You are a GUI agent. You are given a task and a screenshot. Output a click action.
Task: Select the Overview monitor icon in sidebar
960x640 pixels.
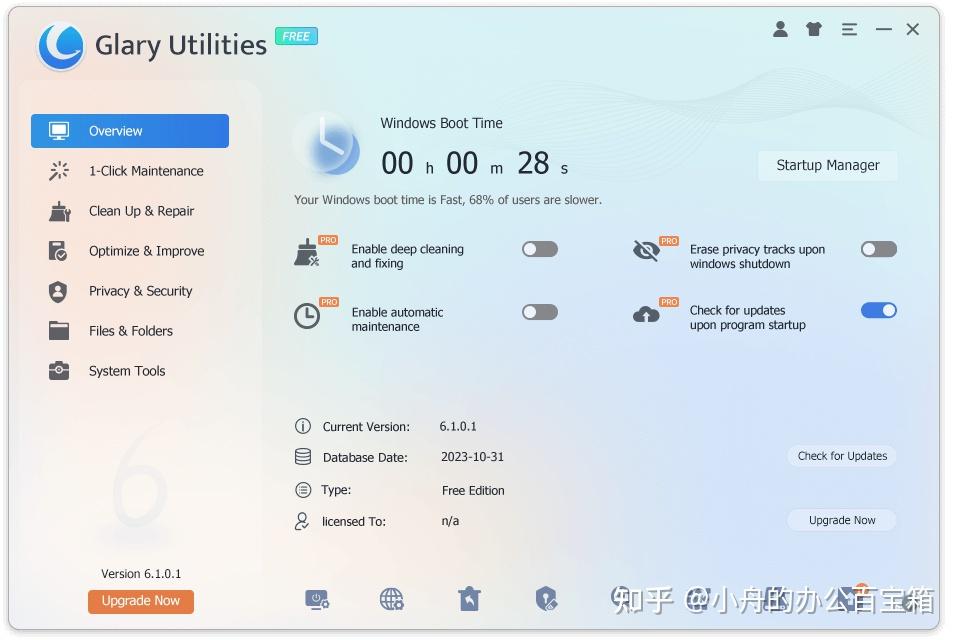coord(61,130)
